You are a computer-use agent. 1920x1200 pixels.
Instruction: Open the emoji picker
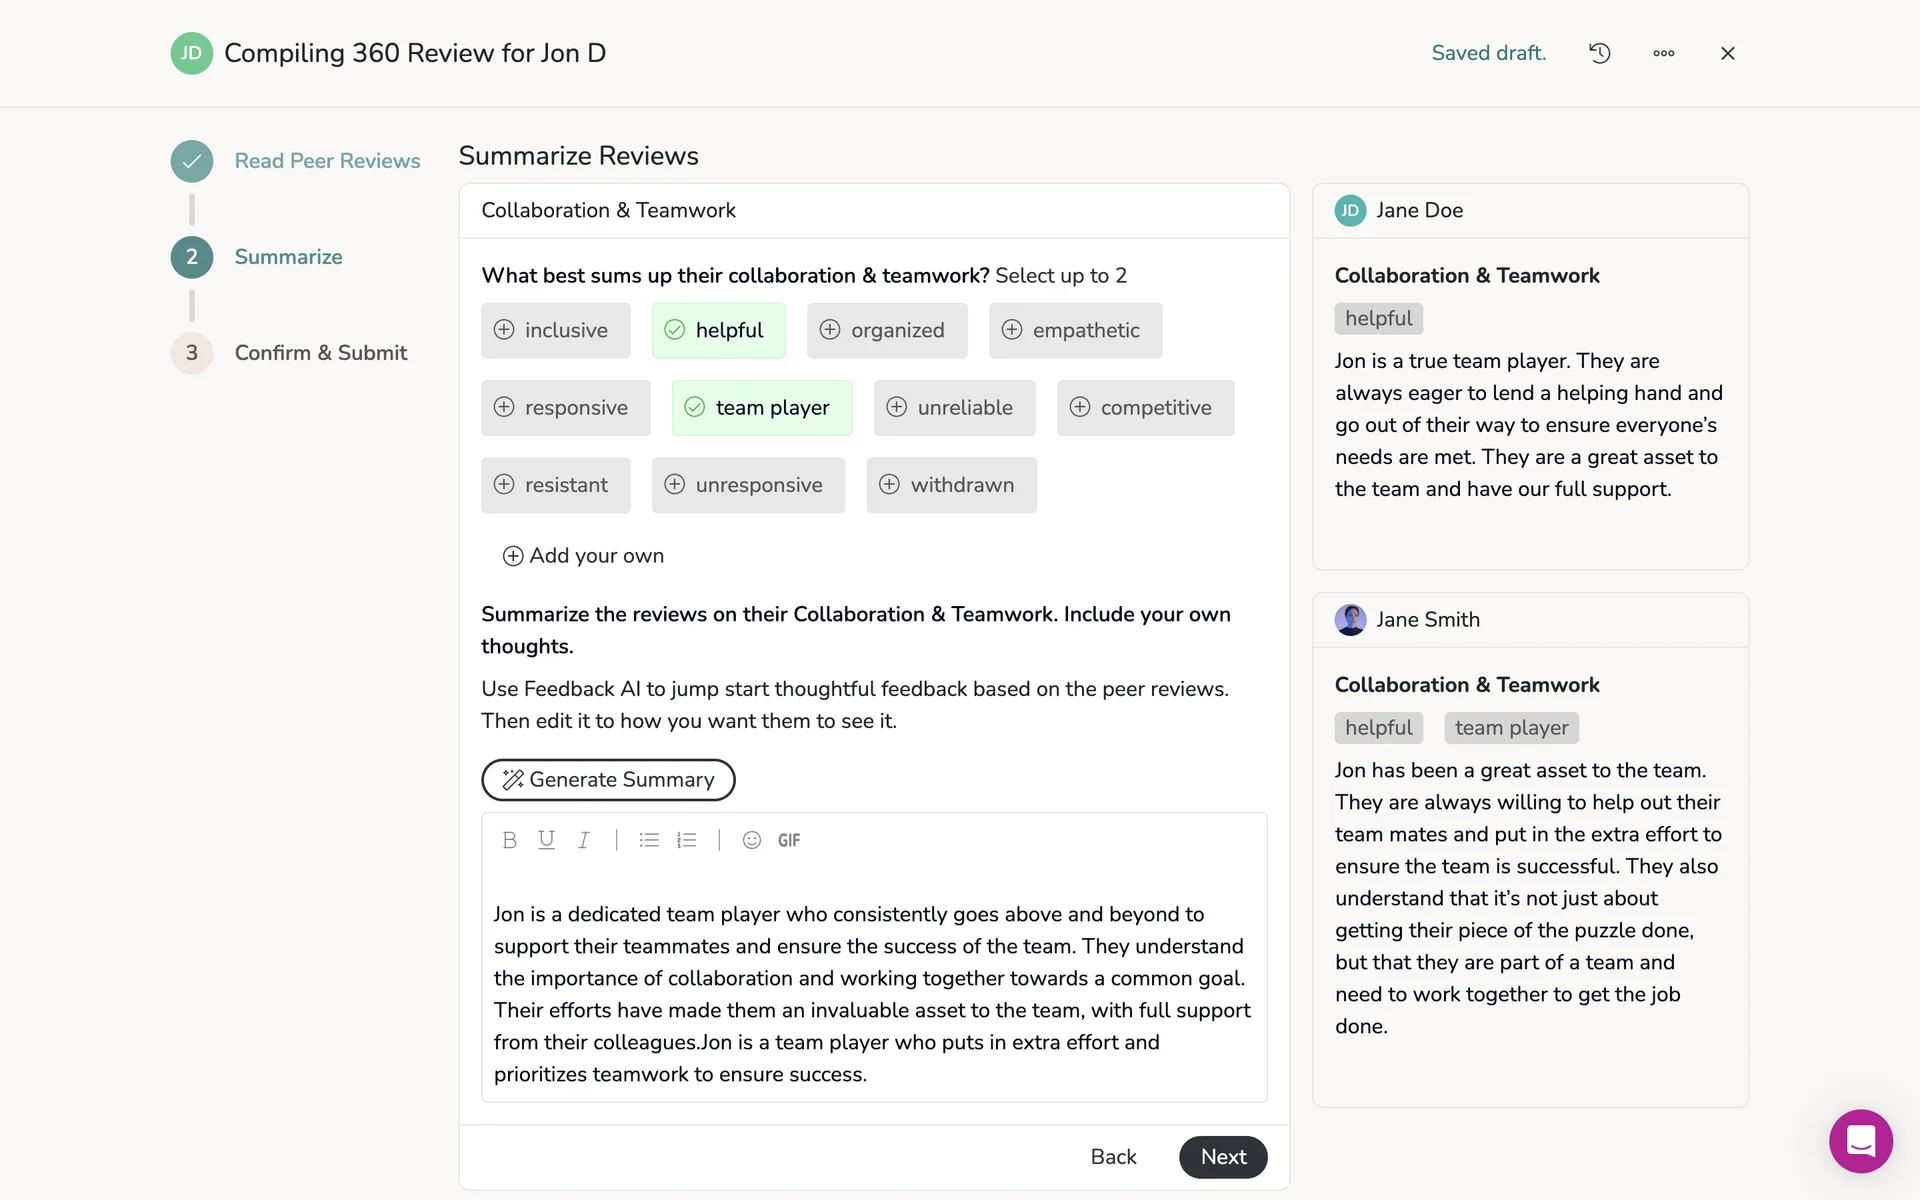point(752,840)
